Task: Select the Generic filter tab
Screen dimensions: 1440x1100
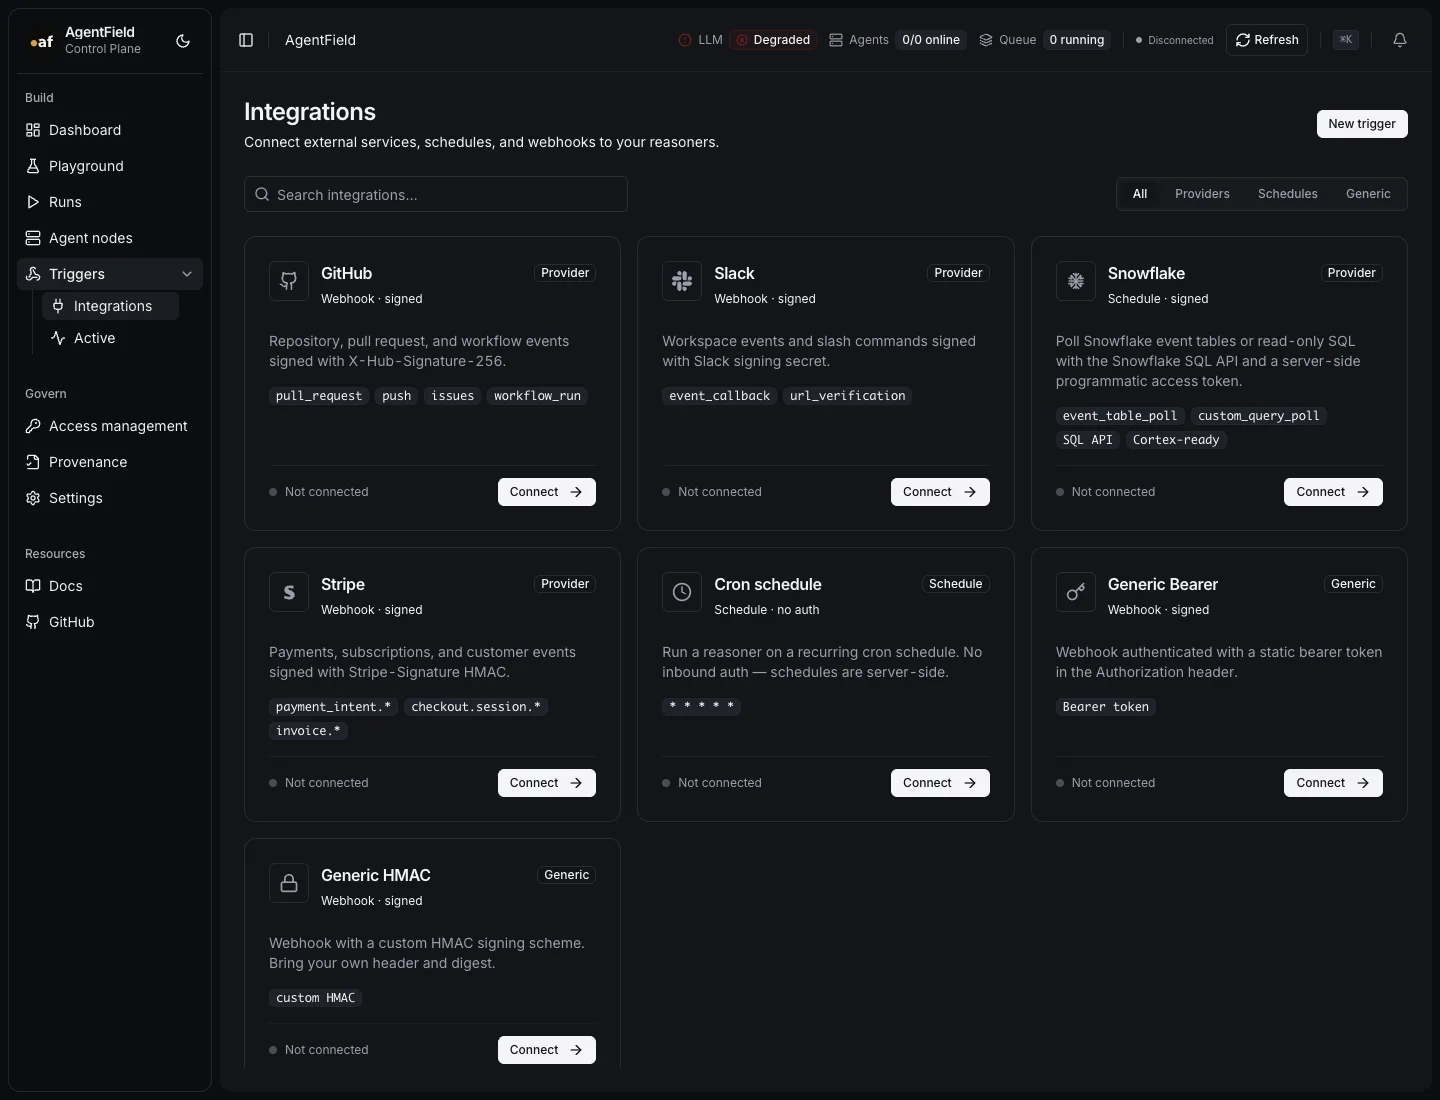Action: click(1368, 194)
